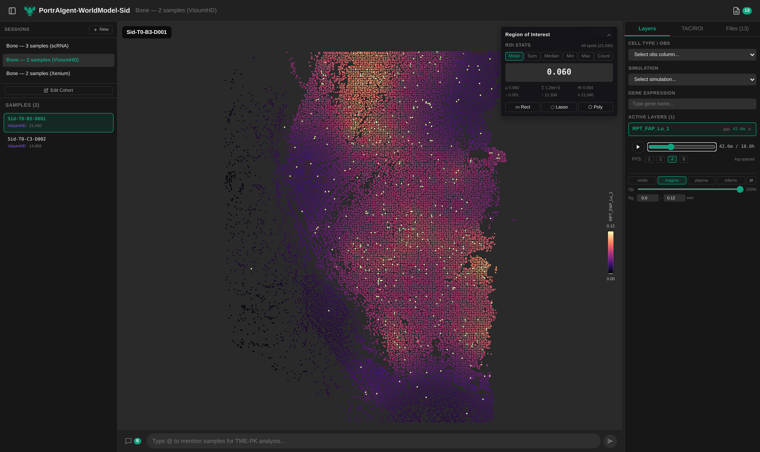The image size is (760, 452).
Task: Switch colormap to viridis
Action: point(642,180)
